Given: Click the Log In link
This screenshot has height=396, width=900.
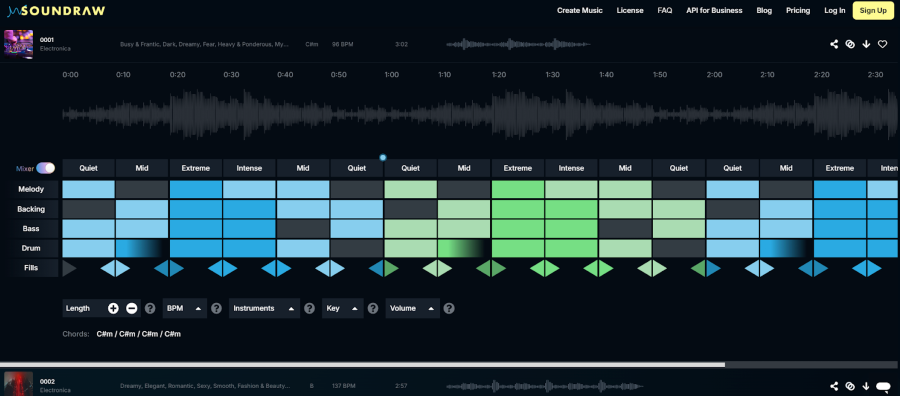Looking at the screenshot, I should (835, 10).
